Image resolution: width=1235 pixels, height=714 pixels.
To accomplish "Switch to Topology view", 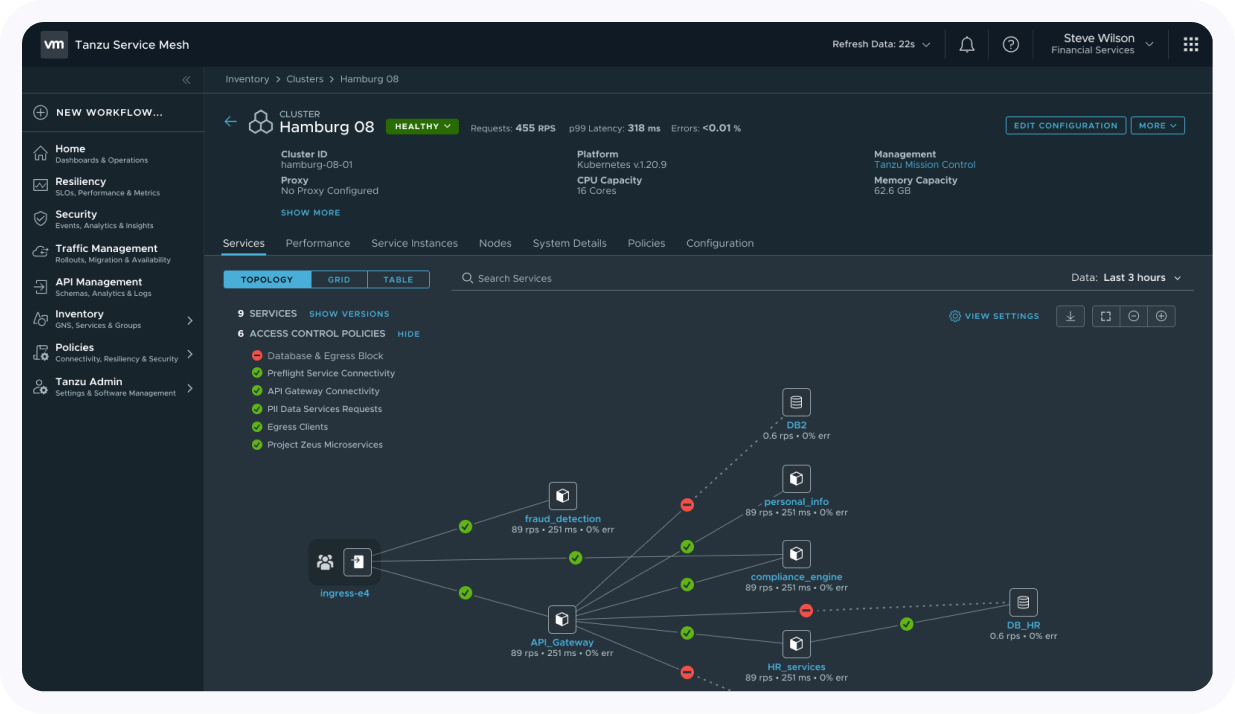I will pos(267,280).
